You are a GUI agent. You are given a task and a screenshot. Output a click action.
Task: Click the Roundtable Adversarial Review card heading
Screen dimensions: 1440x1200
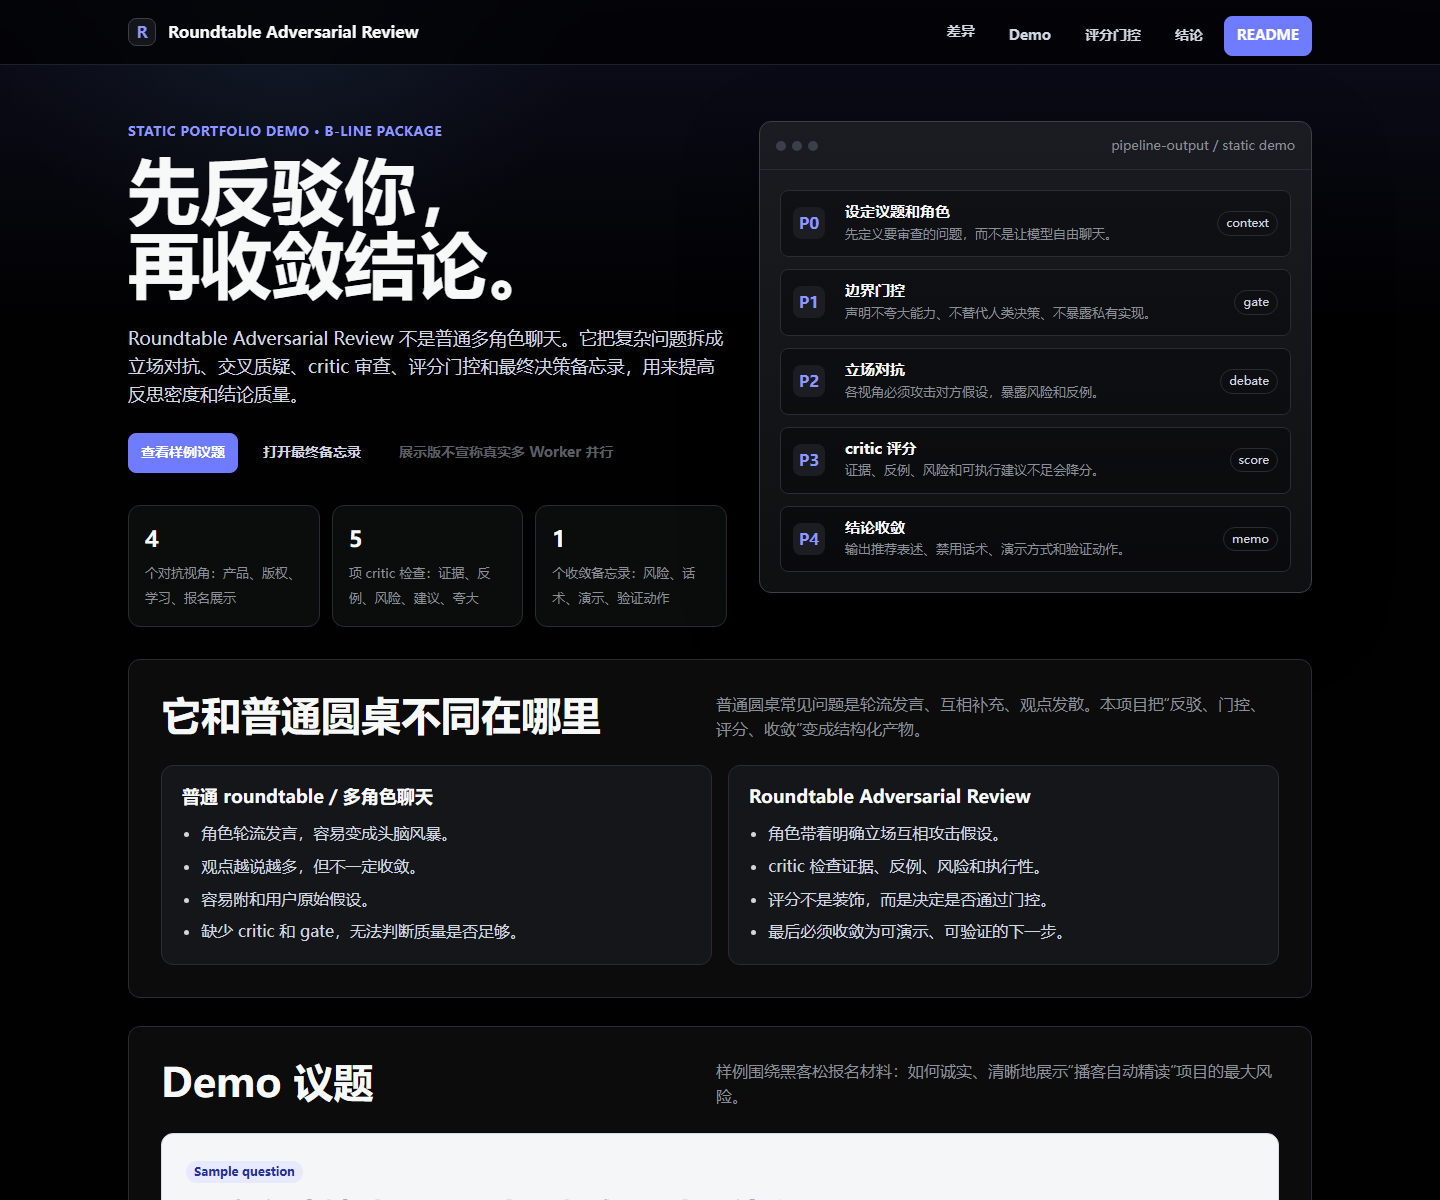[x=889, y=797]
